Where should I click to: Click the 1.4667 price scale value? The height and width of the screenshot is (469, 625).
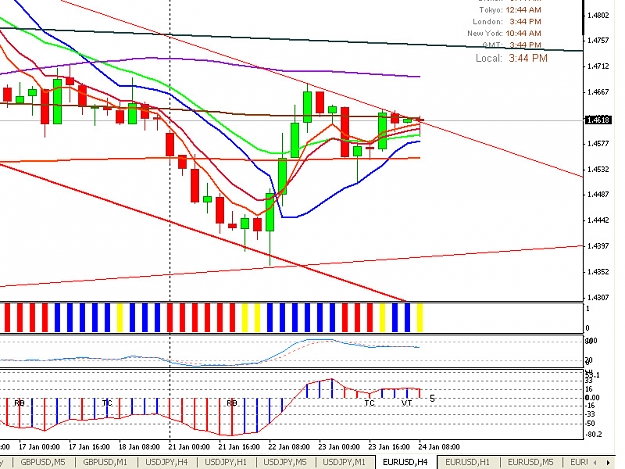598,92
